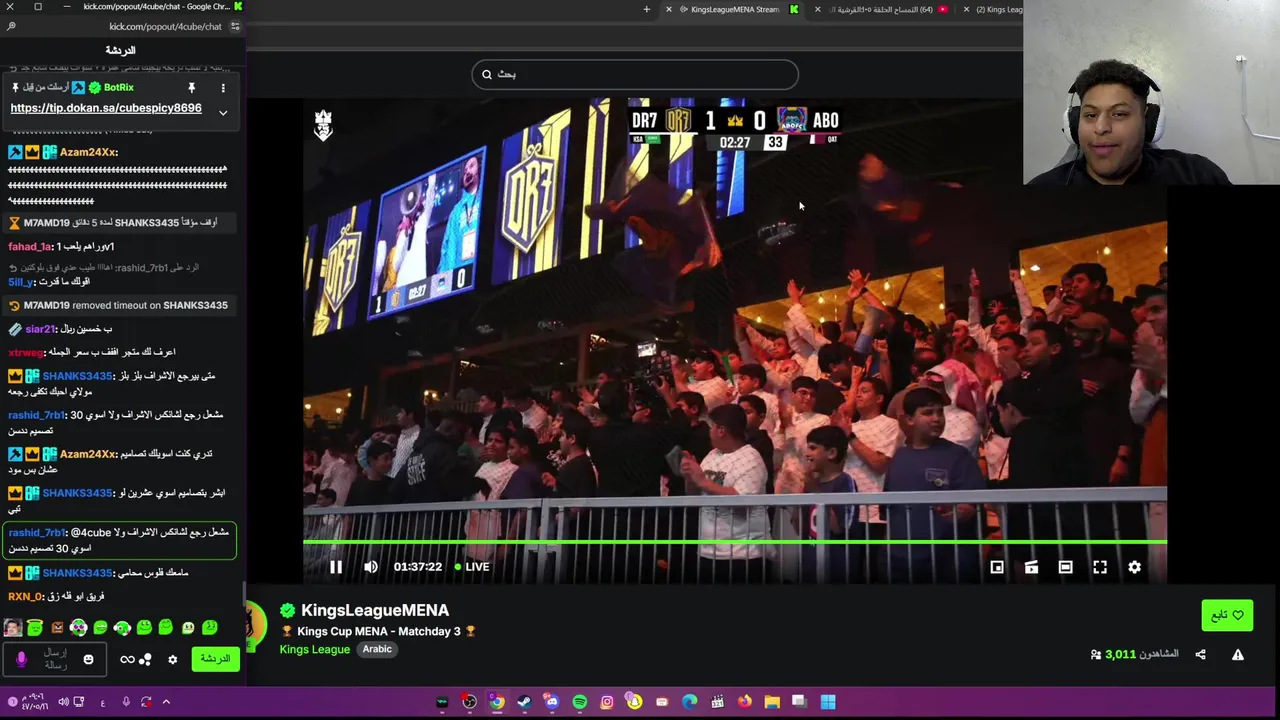Click the infinity icon in chat bar
Viewport: 1280px width, 720px height.
pos(127,659)
